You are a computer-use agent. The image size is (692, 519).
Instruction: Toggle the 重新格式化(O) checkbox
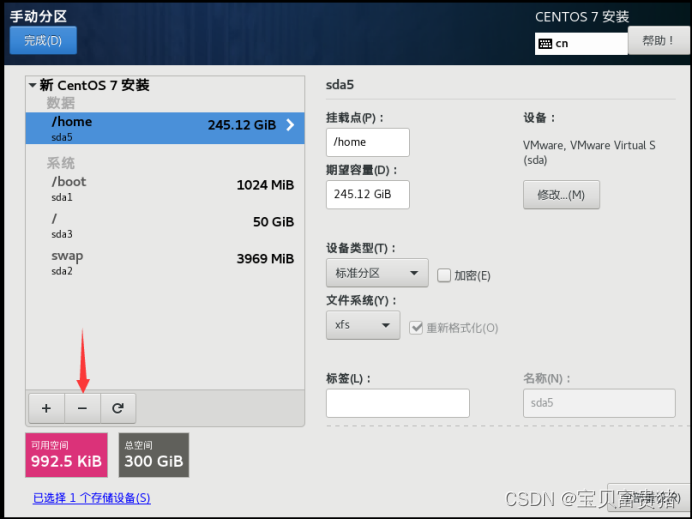pyautogui.click(x=416, y=328)
